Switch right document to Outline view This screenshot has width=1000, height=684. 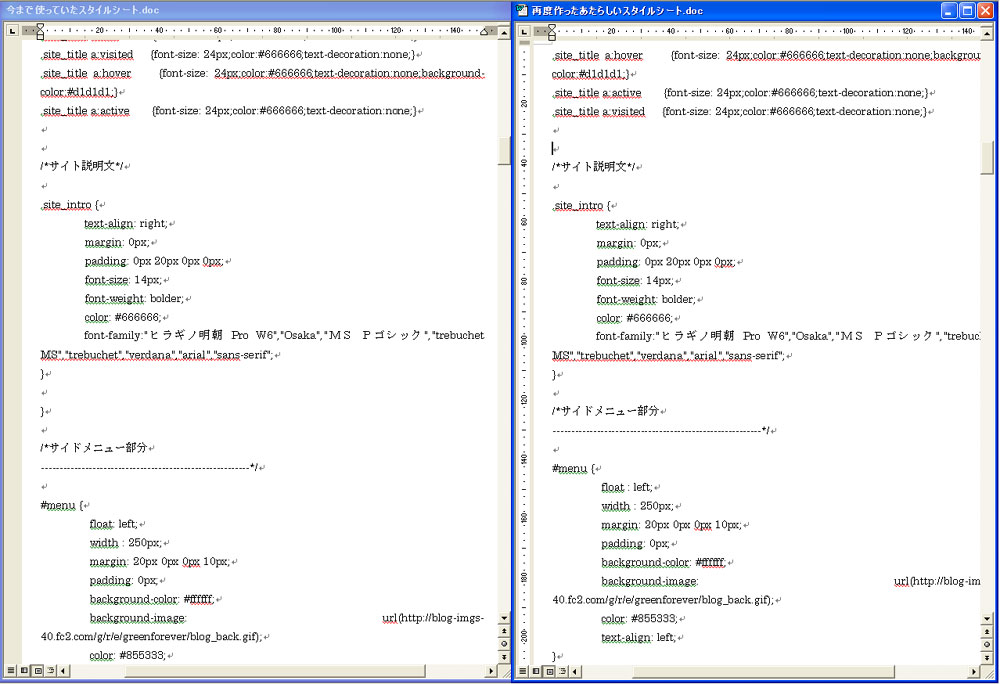tap(562, 671)
